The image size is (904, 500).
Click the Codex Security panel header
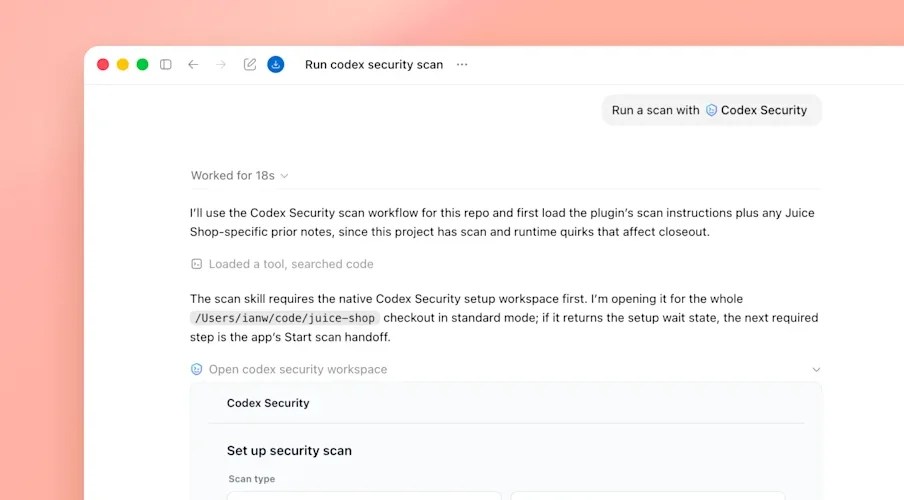click(x=268, y=403)
